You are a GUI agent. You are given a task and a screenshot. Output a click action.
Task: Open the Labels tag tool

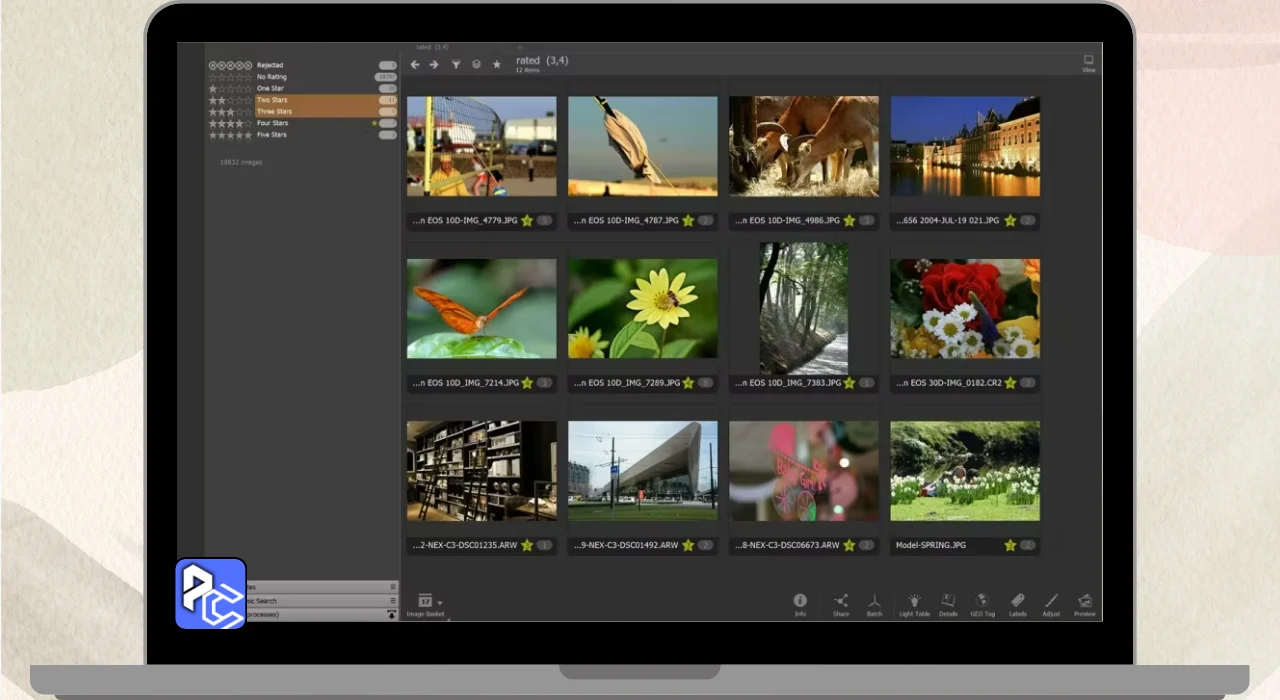click(1017, 602)
